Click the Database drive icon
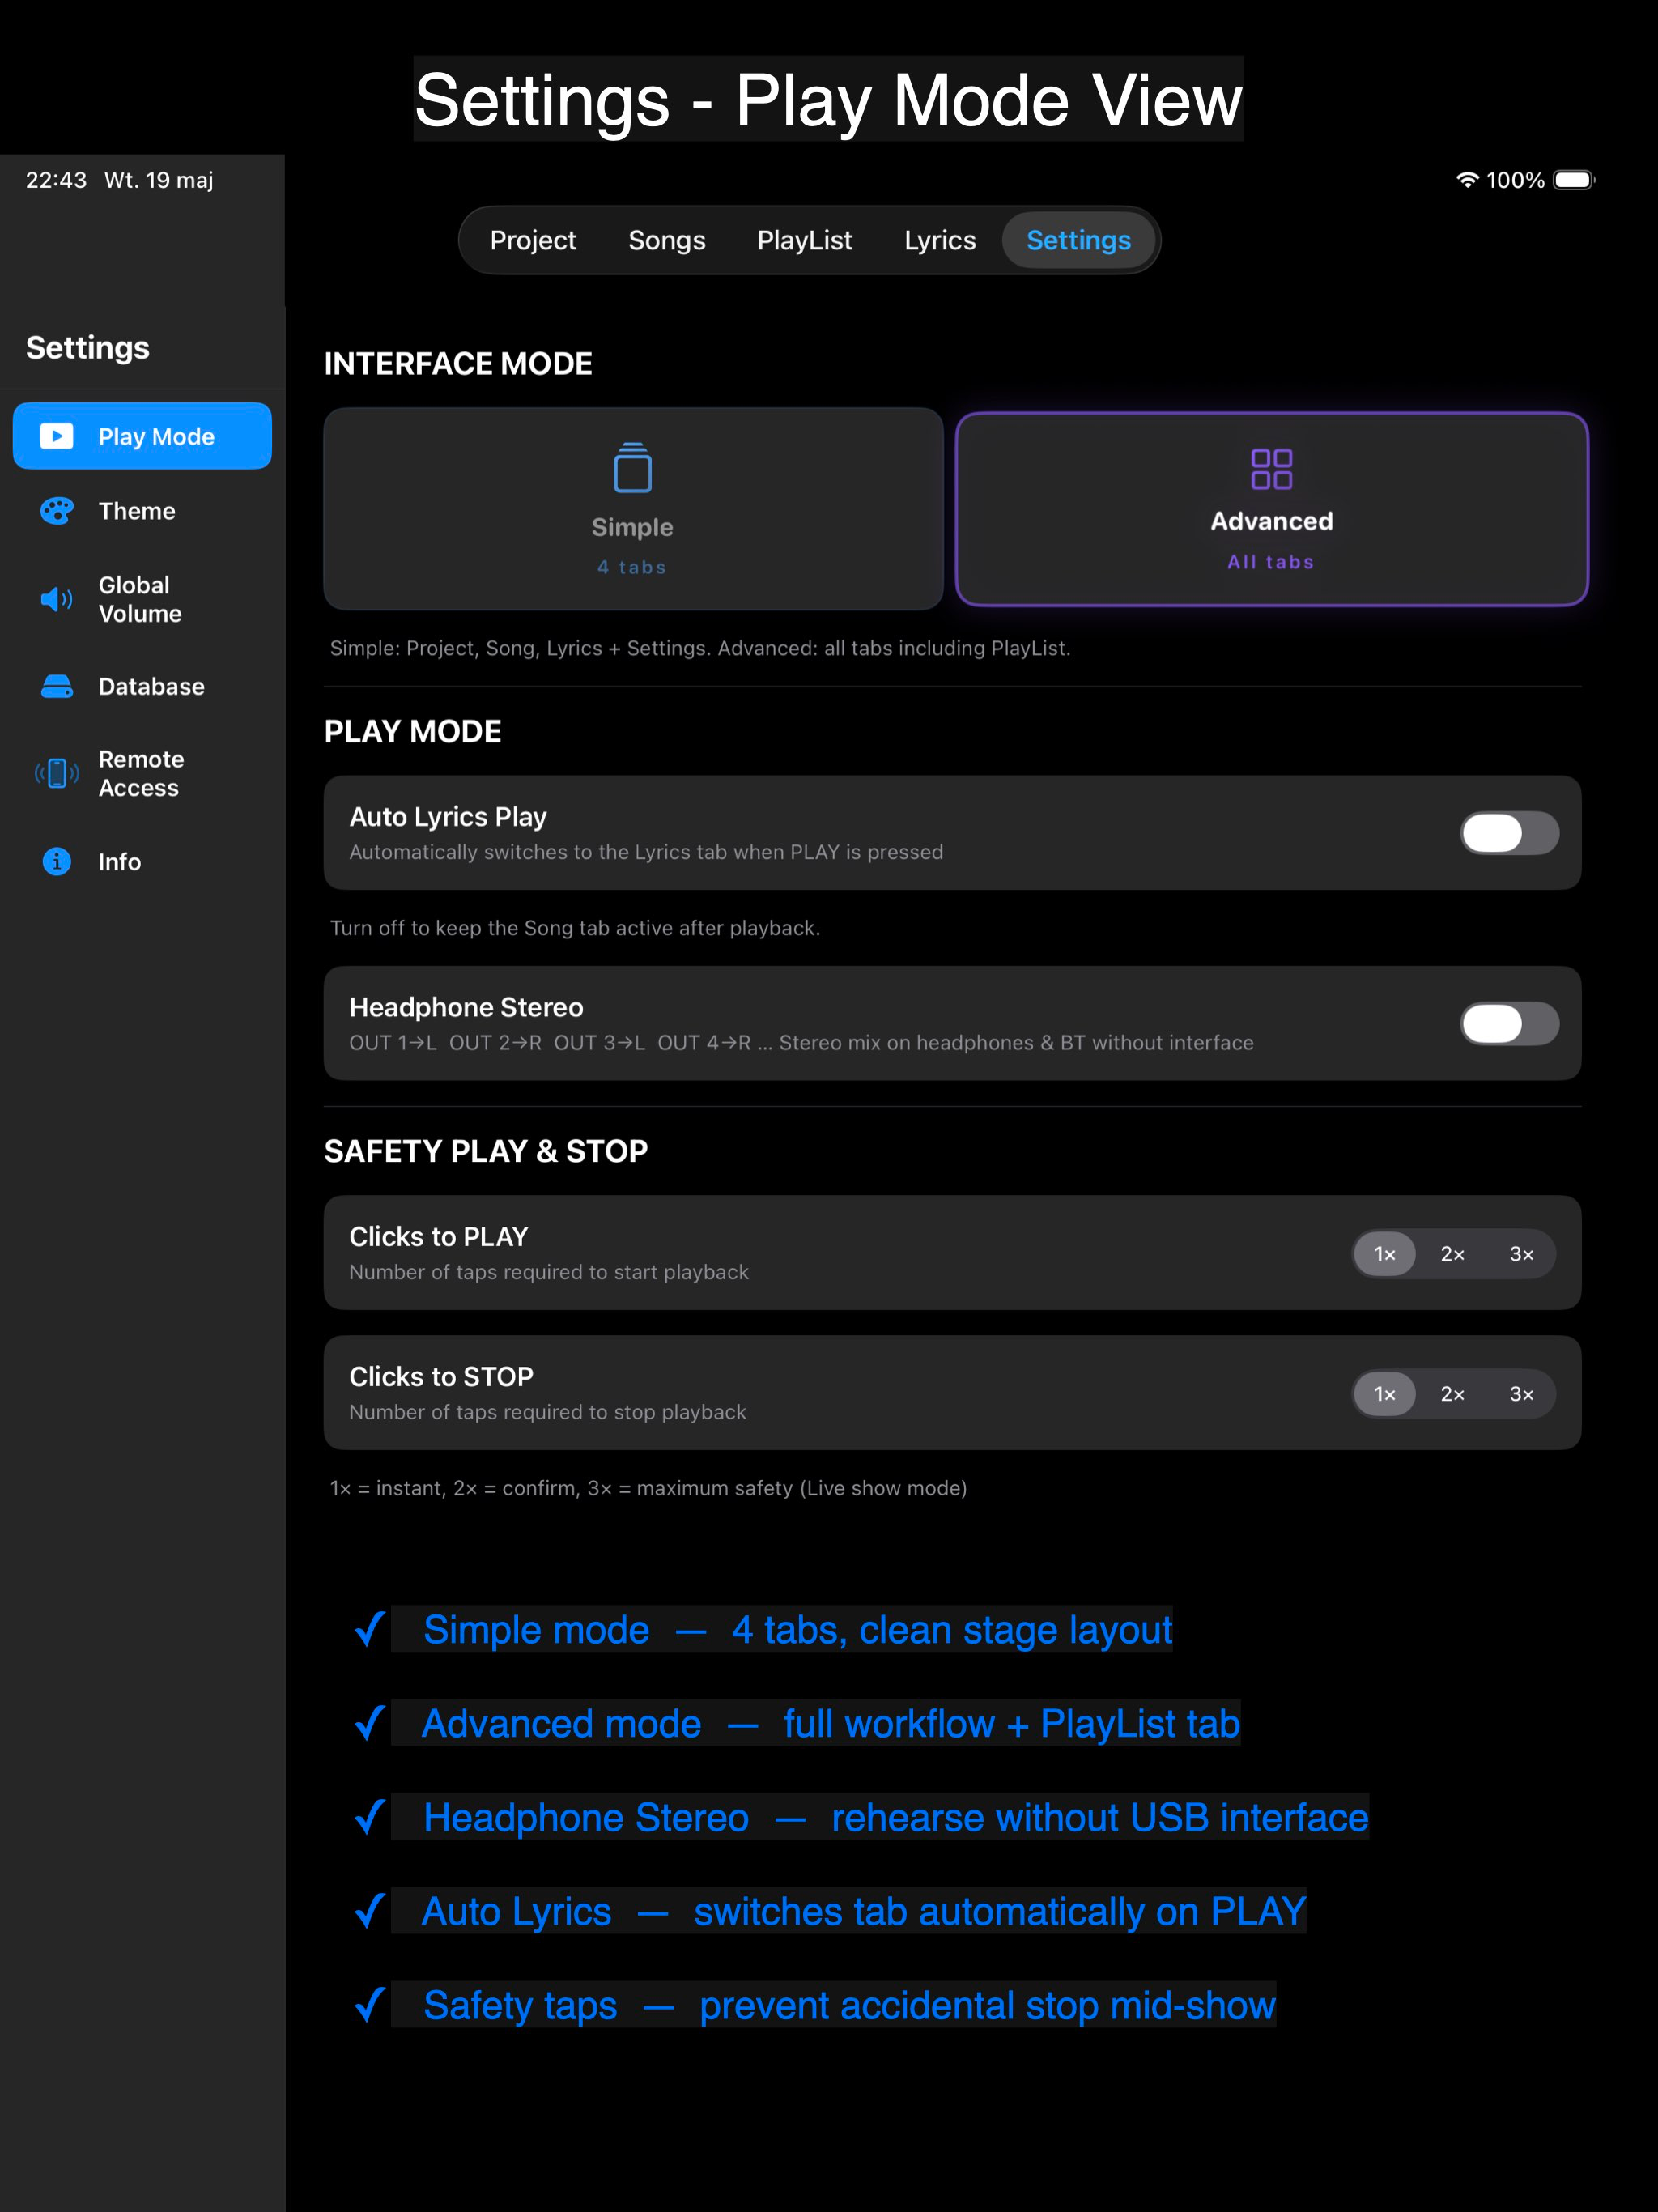Viewport: 1658px width, 2212px height. pos(57,686)
